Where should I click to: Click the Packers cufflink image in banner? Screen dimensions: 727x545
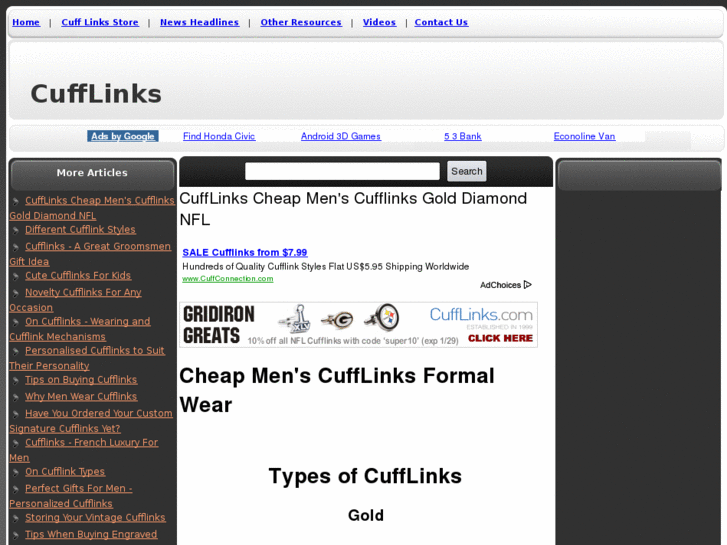click(x=338, y=320)
